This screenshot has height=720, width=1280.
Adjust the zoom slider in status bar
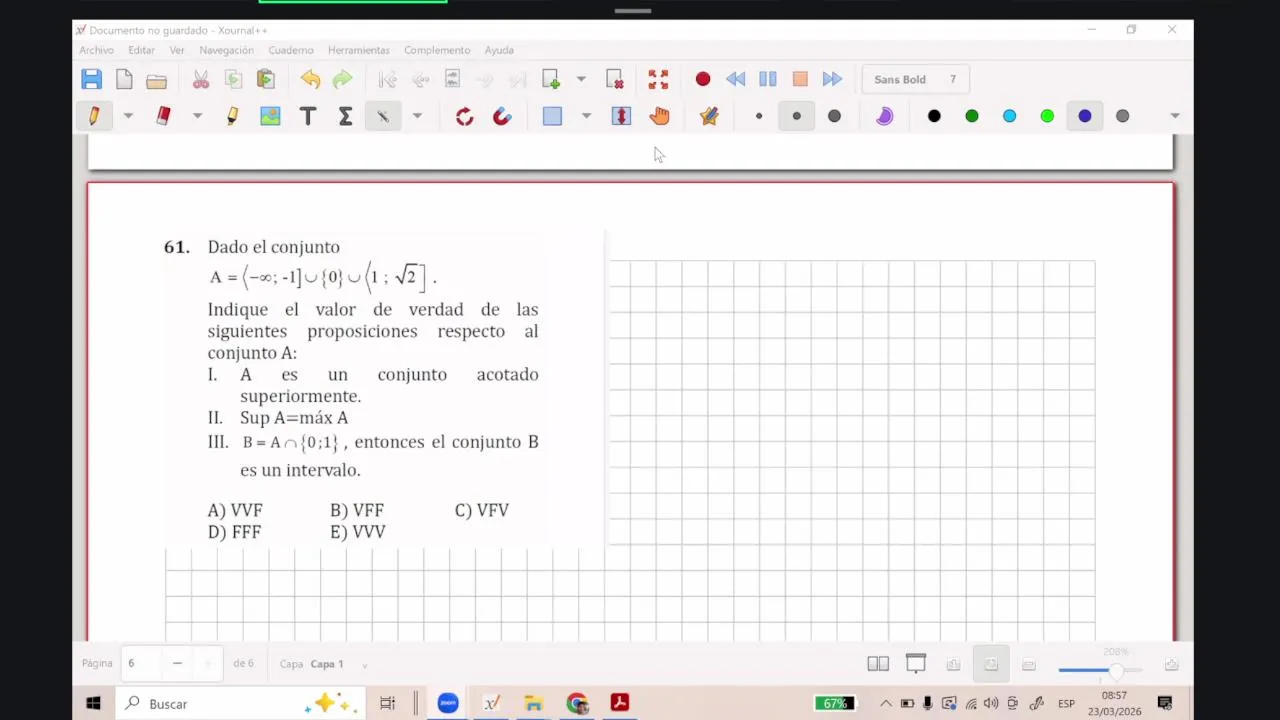(x=1098, y=670)
